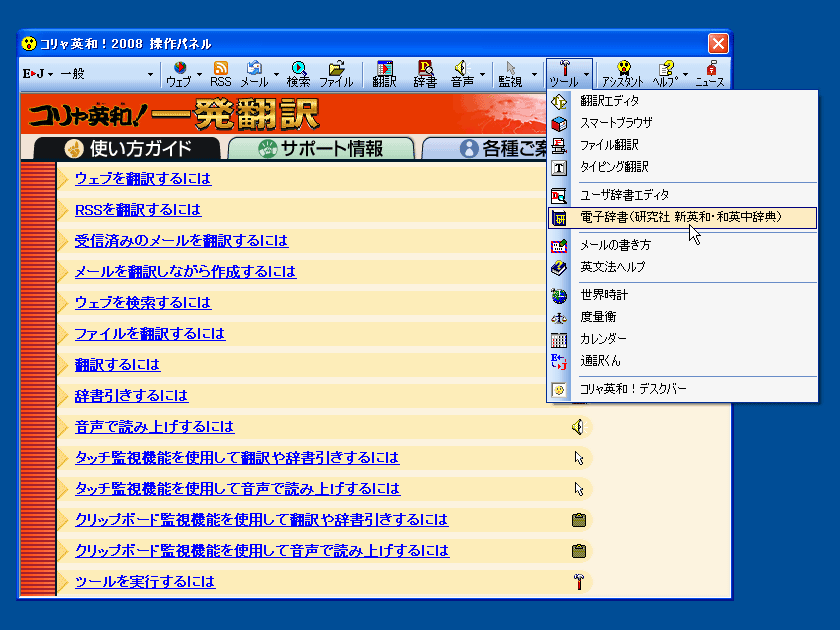Open the ファイル (File) folder toolbar icon
The width and height of the screenshot is (840, 630).
click(x=336, y=74)
